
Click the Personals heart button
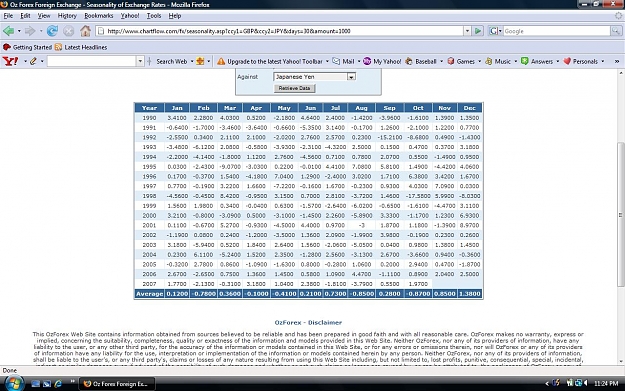(x=580, y=61)
